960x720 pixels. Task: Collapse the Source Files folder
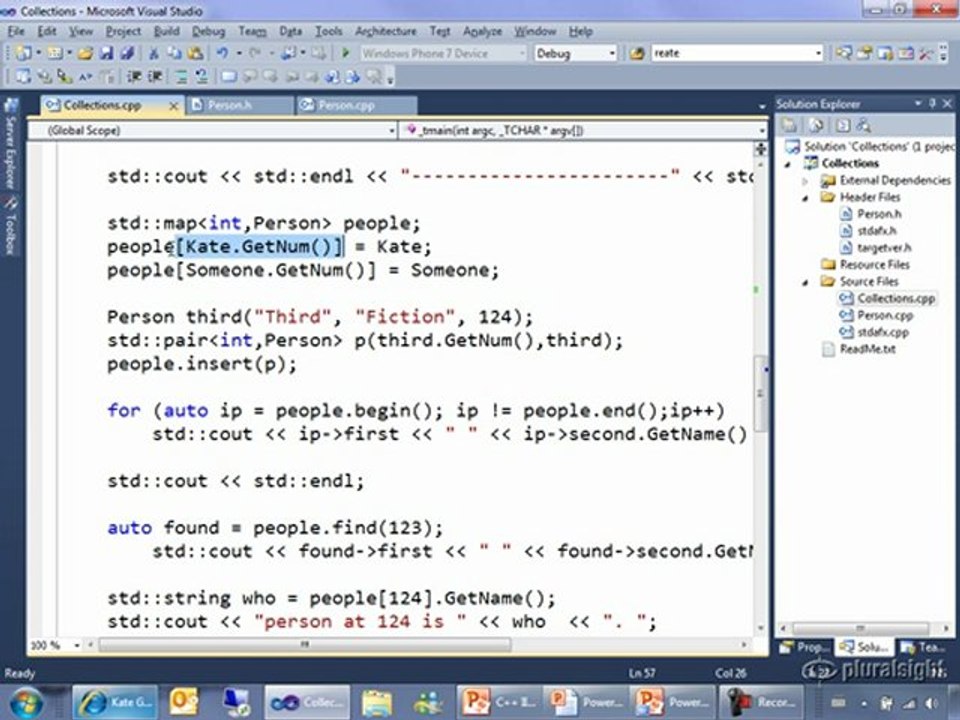coord(806,282)
